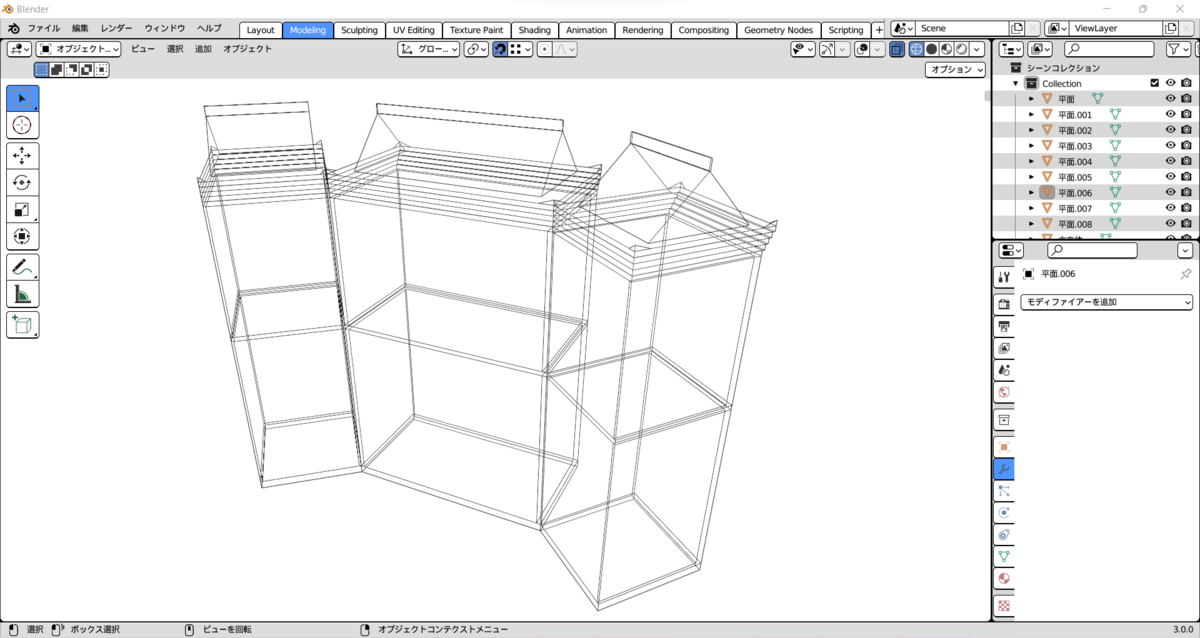Switch to the UV Editing workspace tab

click(414, 30)
